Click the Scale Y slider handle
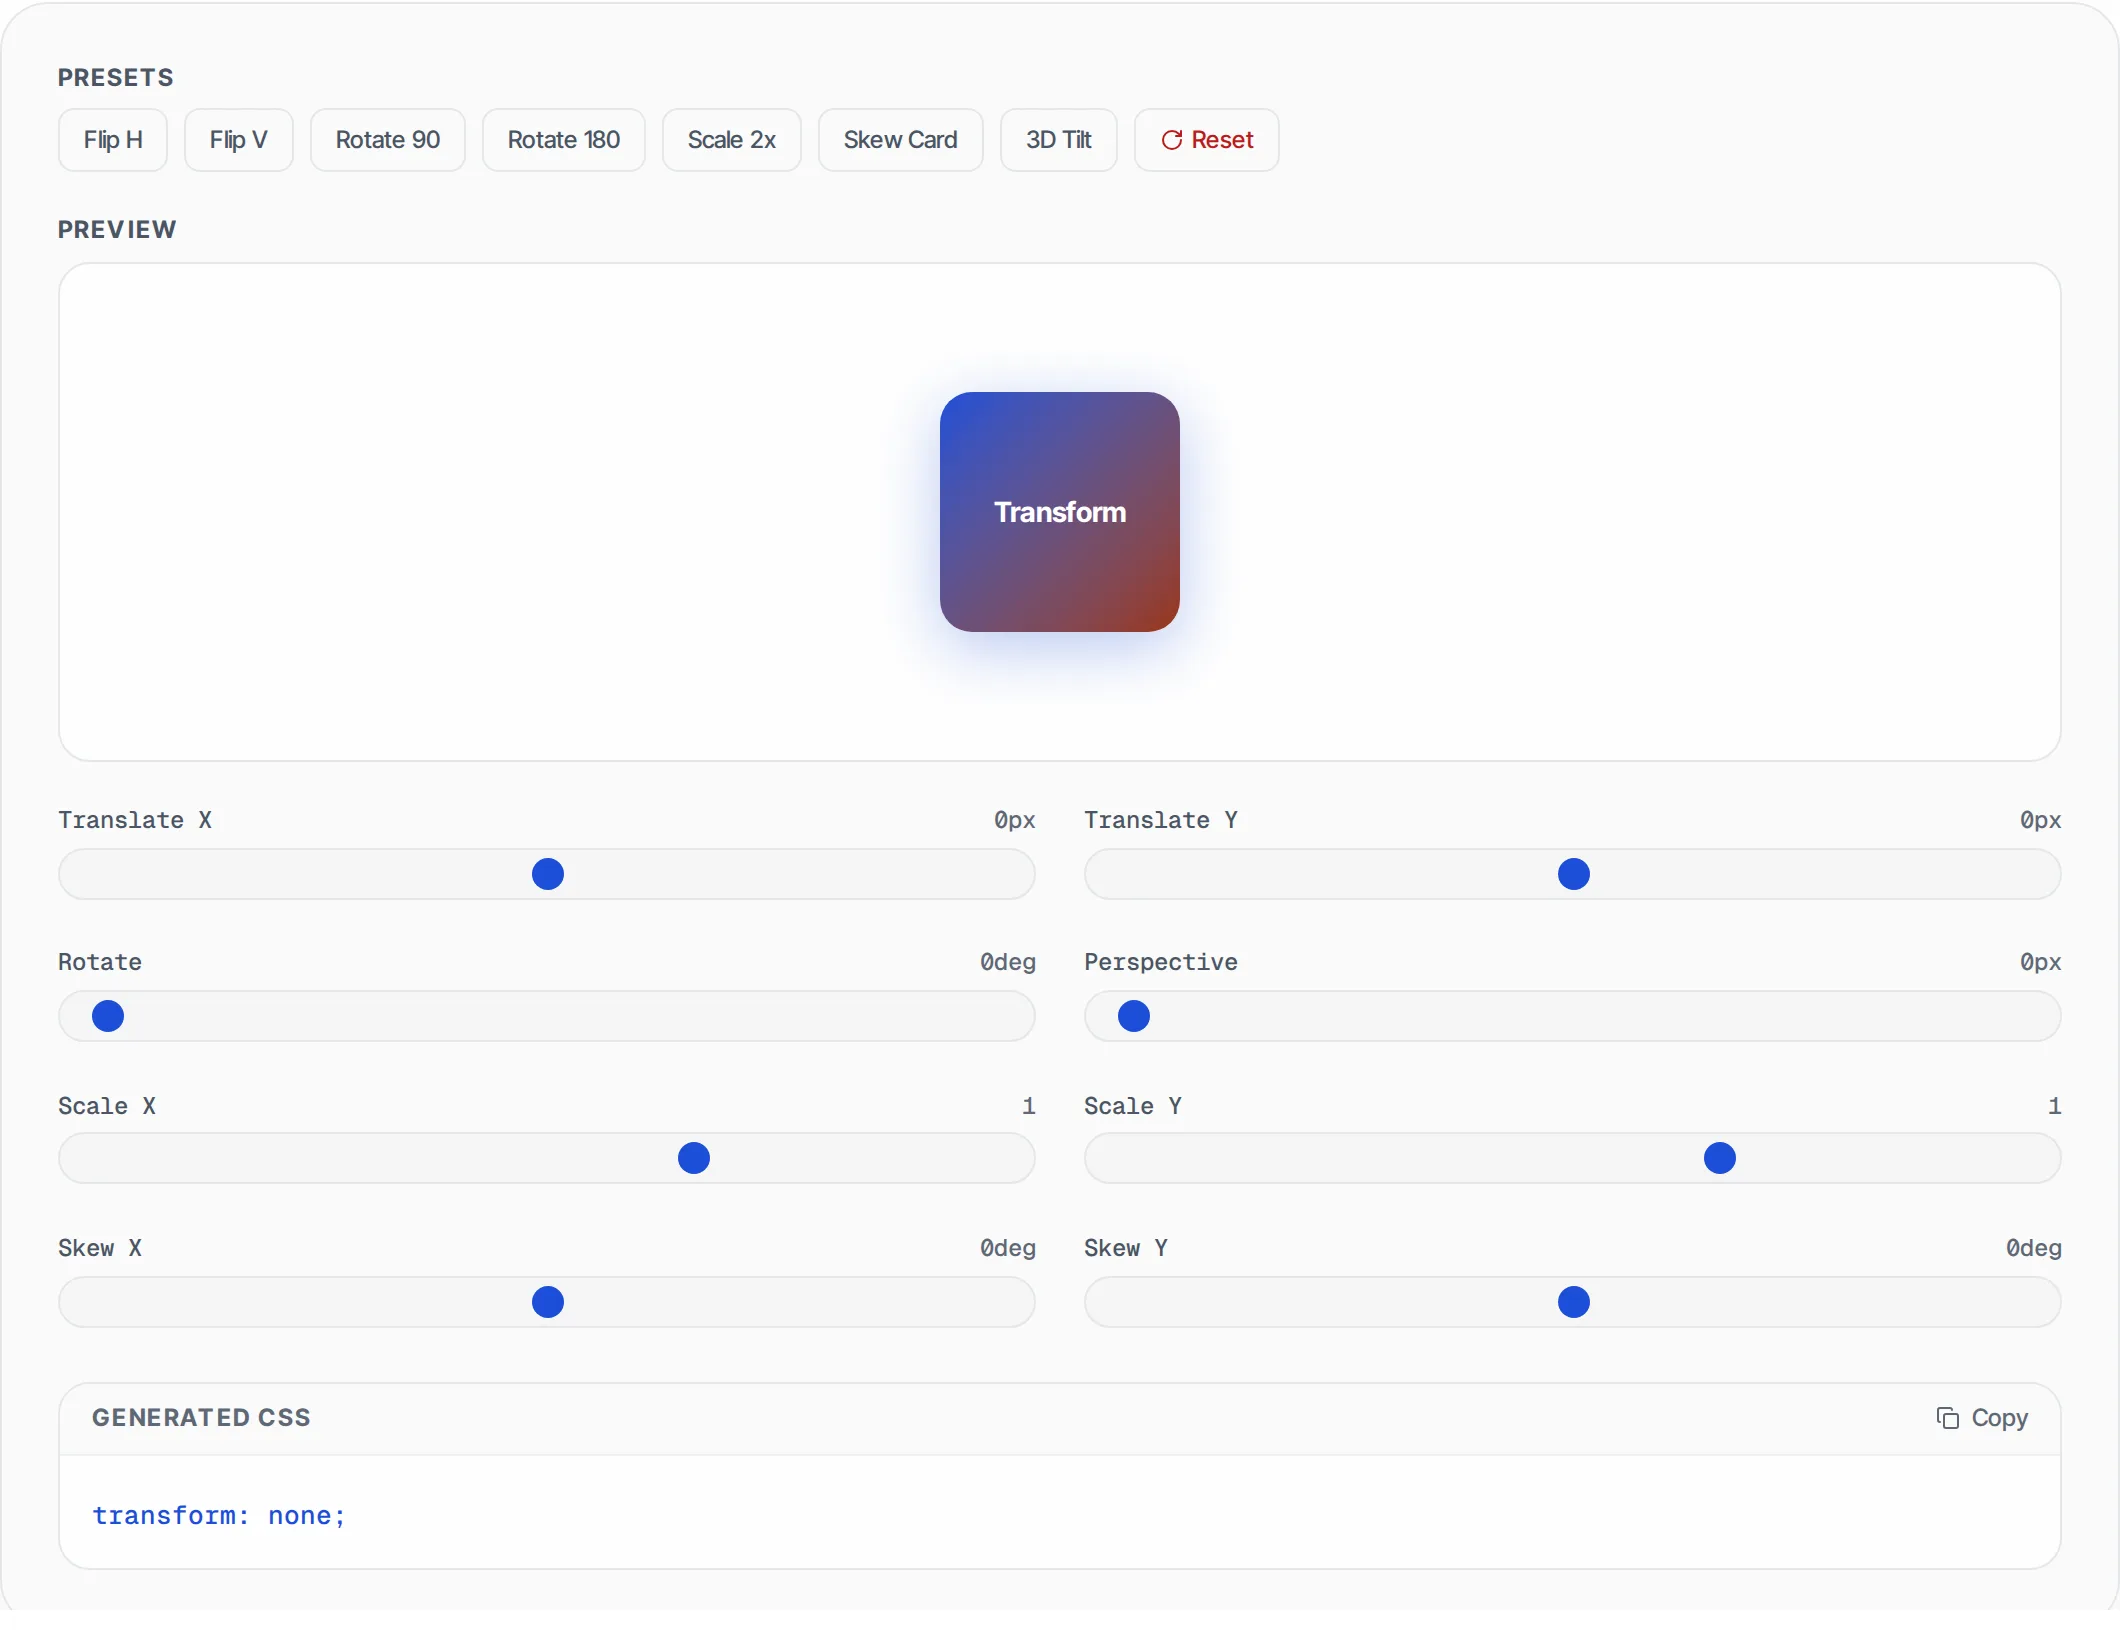The width and height of the screenshot is (2120, 1630). (x=1720, y=1158)
